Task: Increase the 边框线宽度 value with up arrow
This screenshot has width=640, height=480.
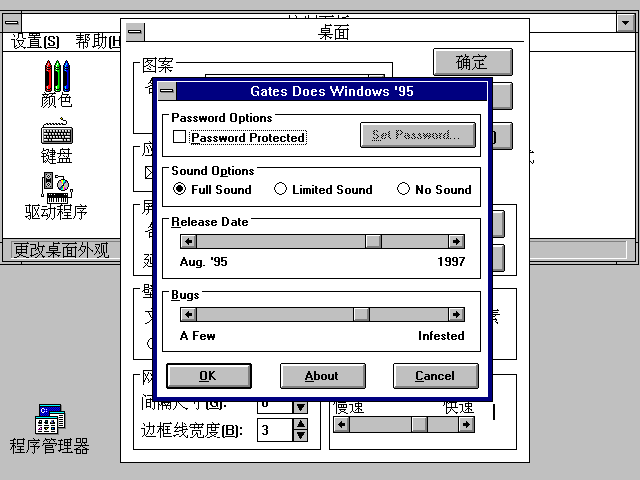Action: (x=301, y=424)
